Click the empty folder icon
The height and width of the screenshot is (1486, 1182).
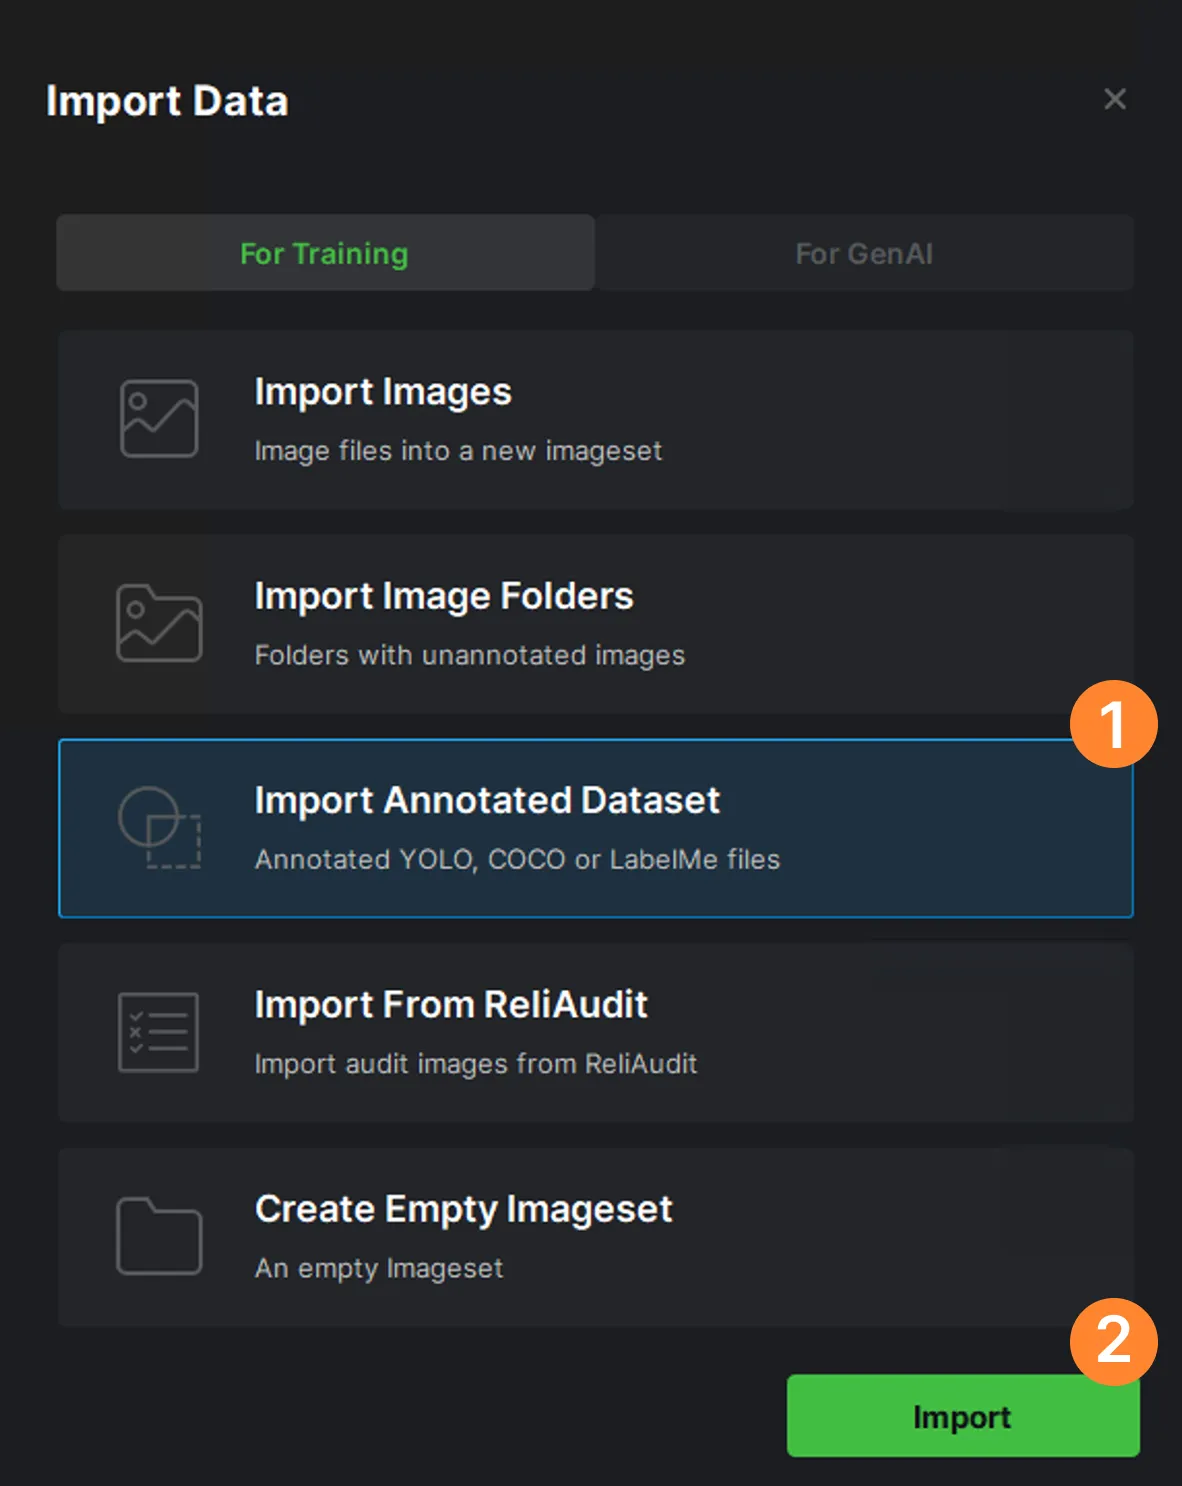click(x=159, y=1236)
